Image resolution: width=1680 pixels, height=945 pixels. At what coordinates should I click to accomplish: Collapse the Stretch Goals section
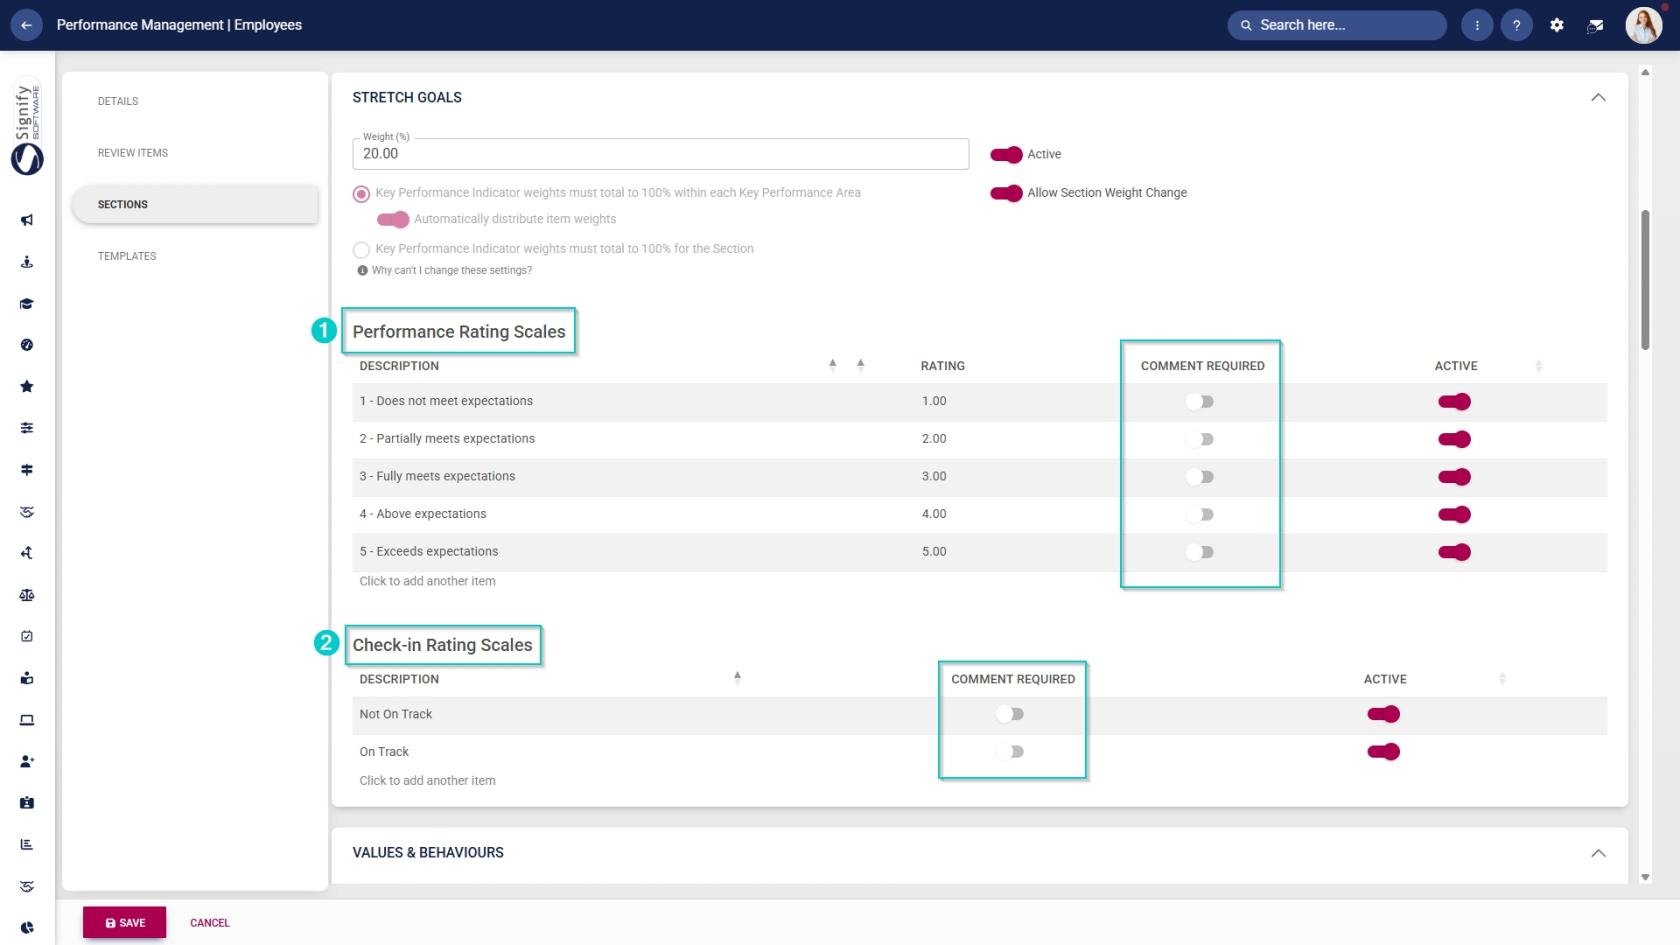click(x=1598, y=98)
